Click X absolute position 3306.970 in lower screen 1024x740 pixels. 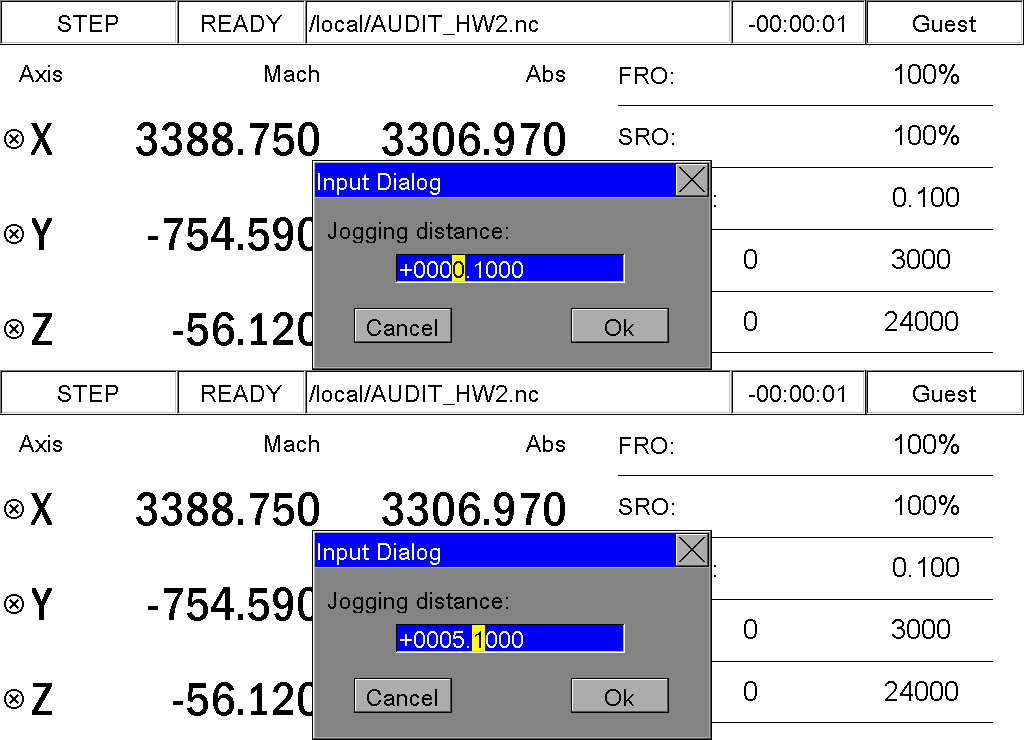(x=473, y=509)
